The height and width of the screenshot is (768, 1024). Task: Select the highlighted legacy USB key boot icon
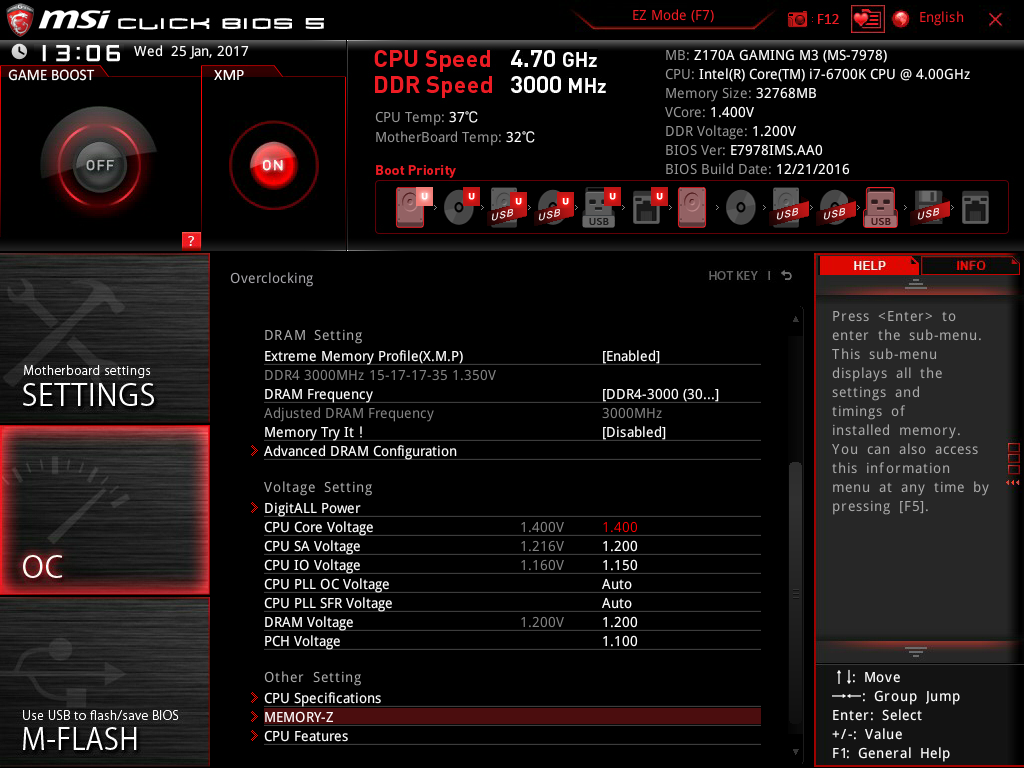tap(881, 208)
